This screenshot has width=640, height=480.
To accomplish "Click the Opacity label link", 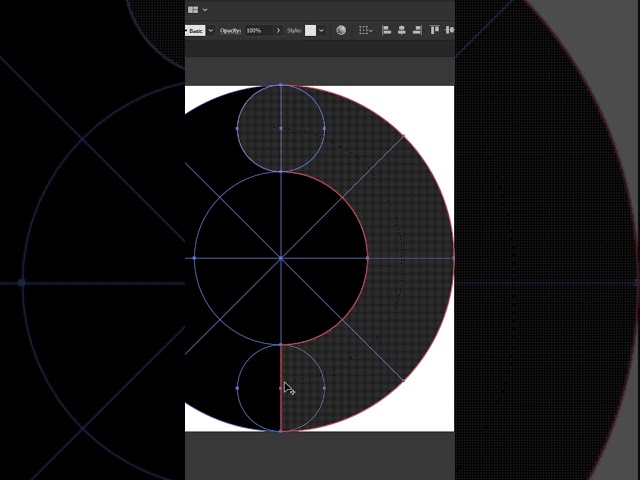I will [230, 31].
